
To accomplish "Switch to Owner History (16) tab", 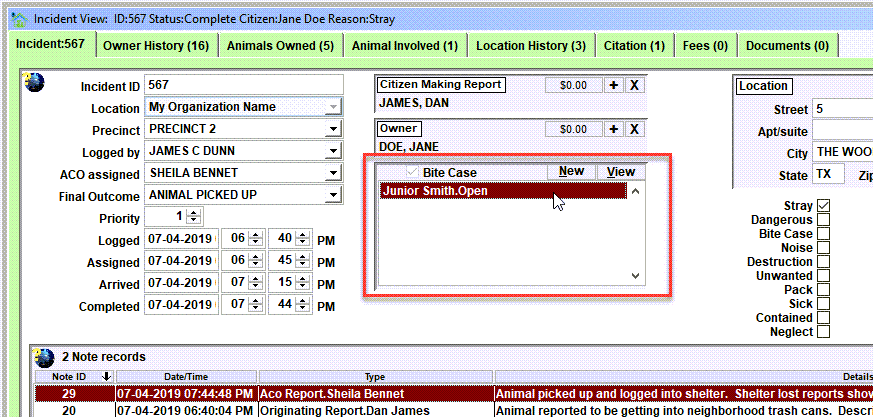I will point(156,46).
